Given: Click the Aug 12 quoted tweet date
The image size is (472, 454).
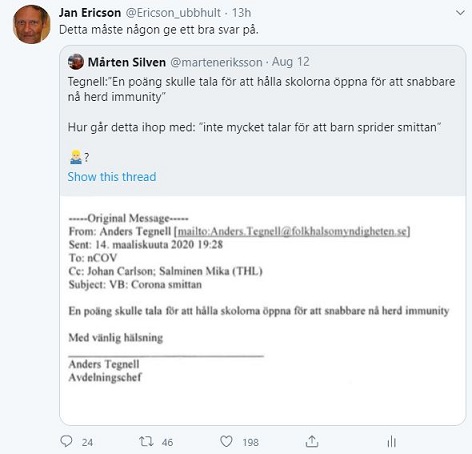Looking at the screenshot, I should point(291,62).
